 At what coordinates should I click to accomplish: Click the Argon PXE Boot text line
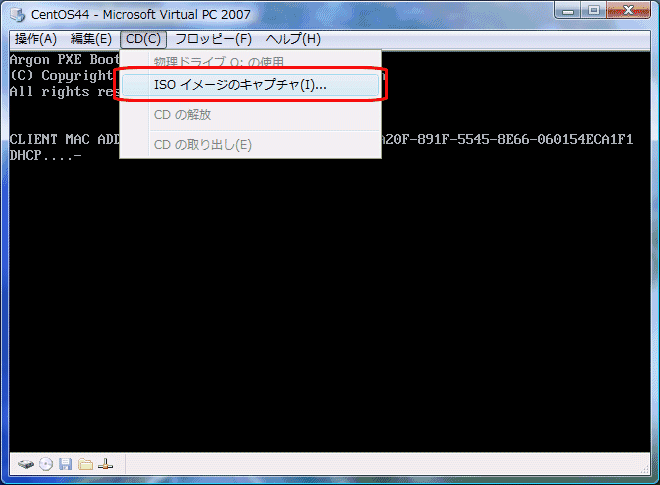(x=64, y=59)
